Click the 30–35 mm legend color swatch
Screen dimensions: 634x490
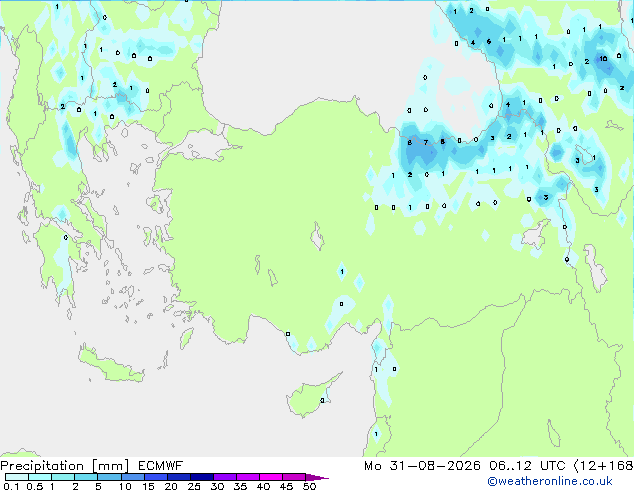[224, 477]
